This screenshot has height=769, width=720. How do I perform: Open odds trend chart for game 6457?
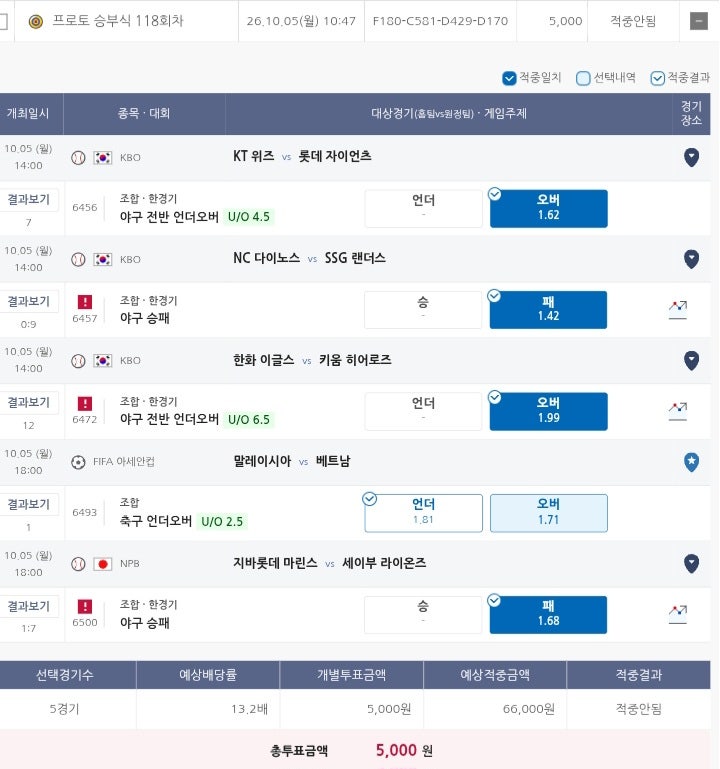[678, 309]
